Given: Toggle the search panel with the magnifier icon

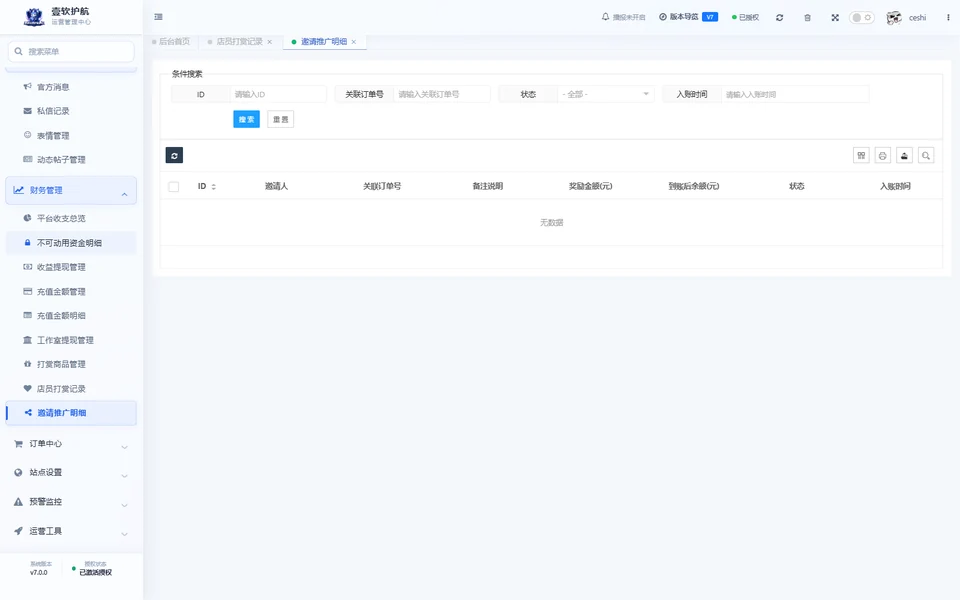Looking at the screenshot, I should pyautogui.click(x=926, y=156).
